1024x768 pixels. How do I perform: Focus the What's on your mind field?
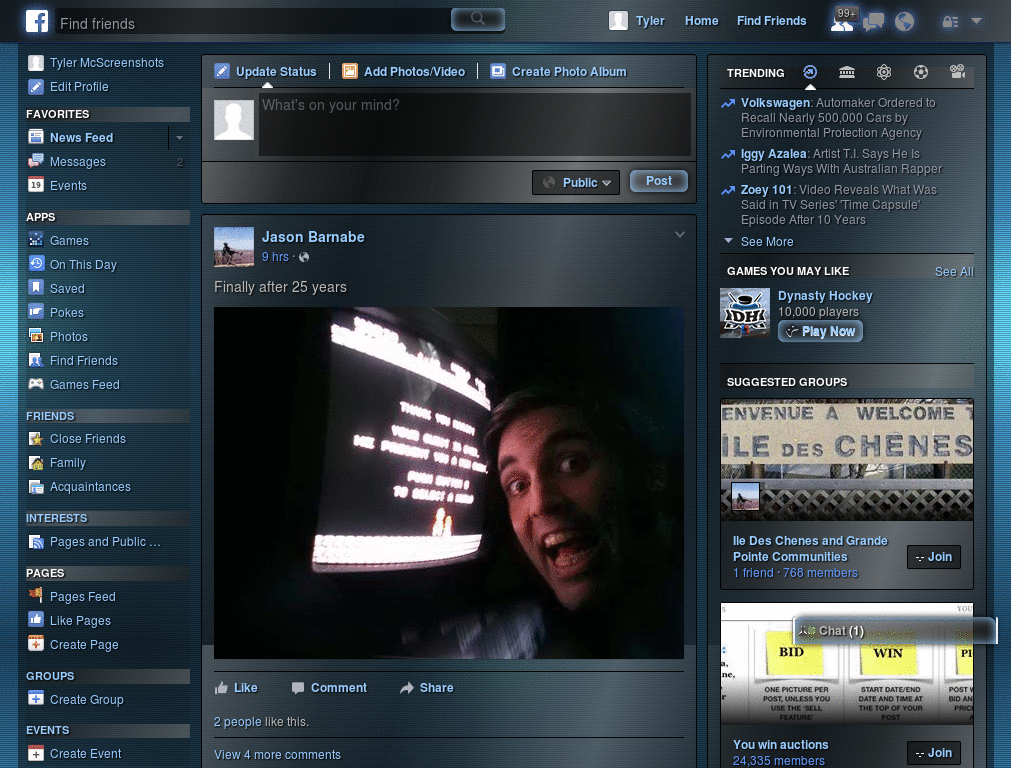[x=475, y=124]
